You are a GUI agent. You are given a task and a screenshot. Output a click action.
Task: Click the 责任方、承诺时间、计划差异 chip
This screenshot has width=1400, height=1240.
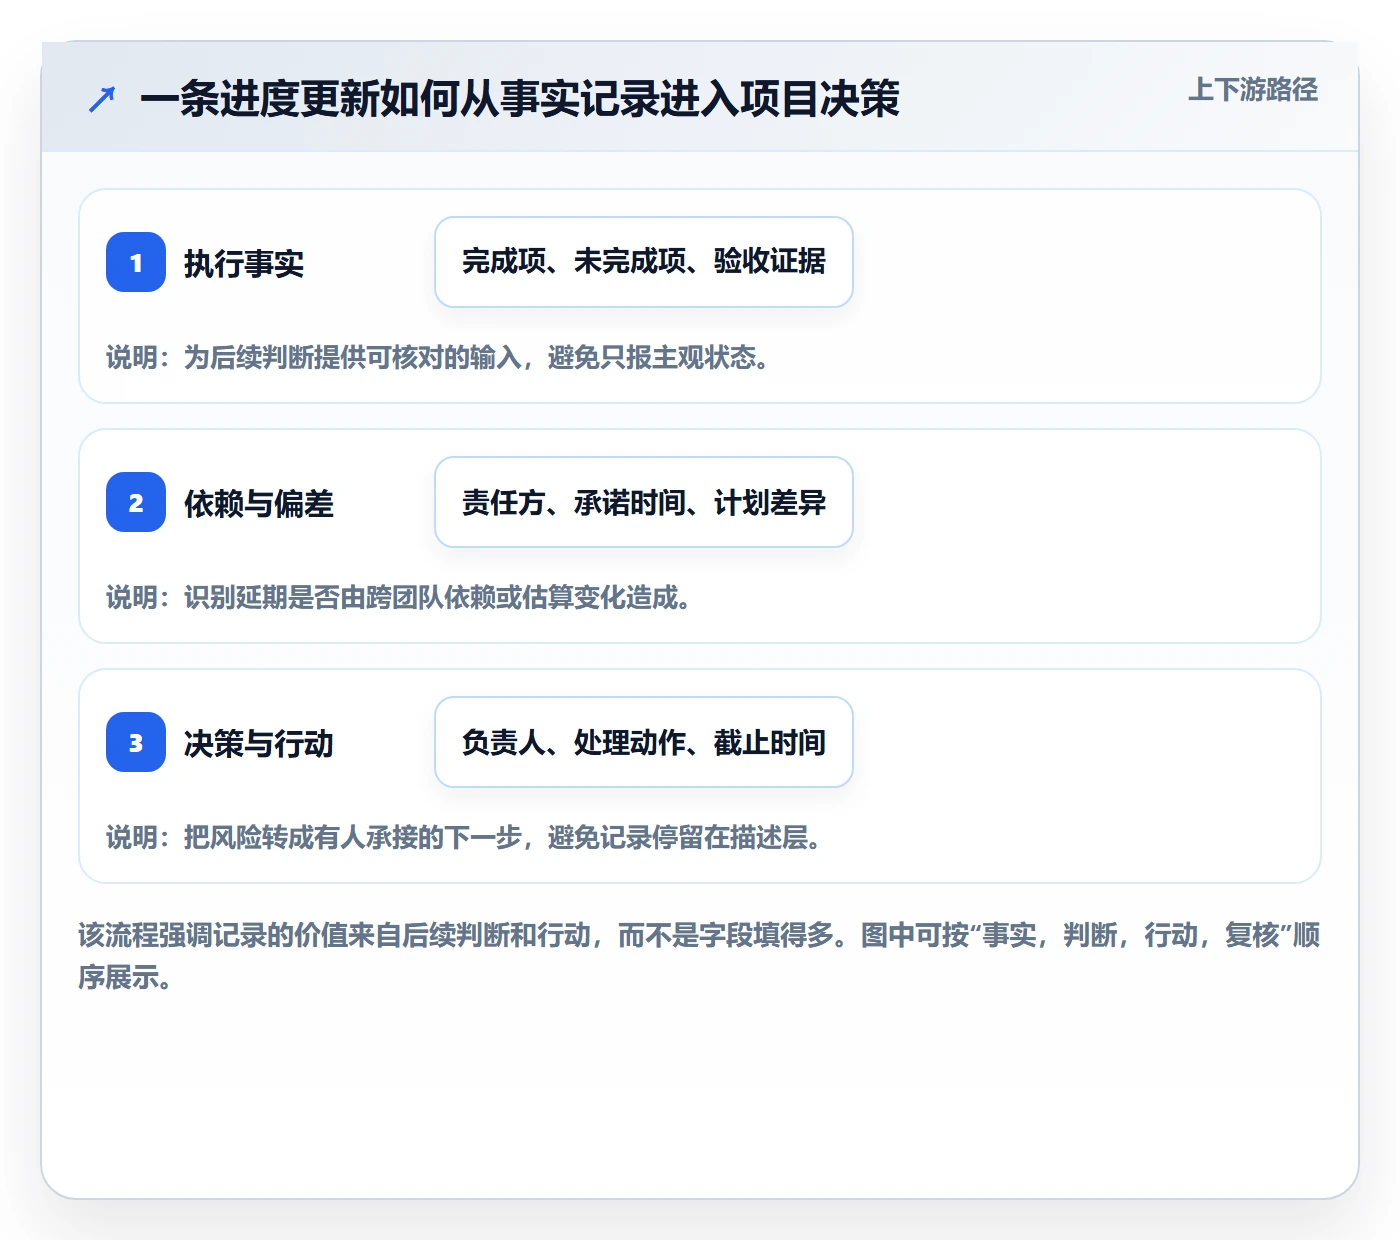click(x=644, y=502)
